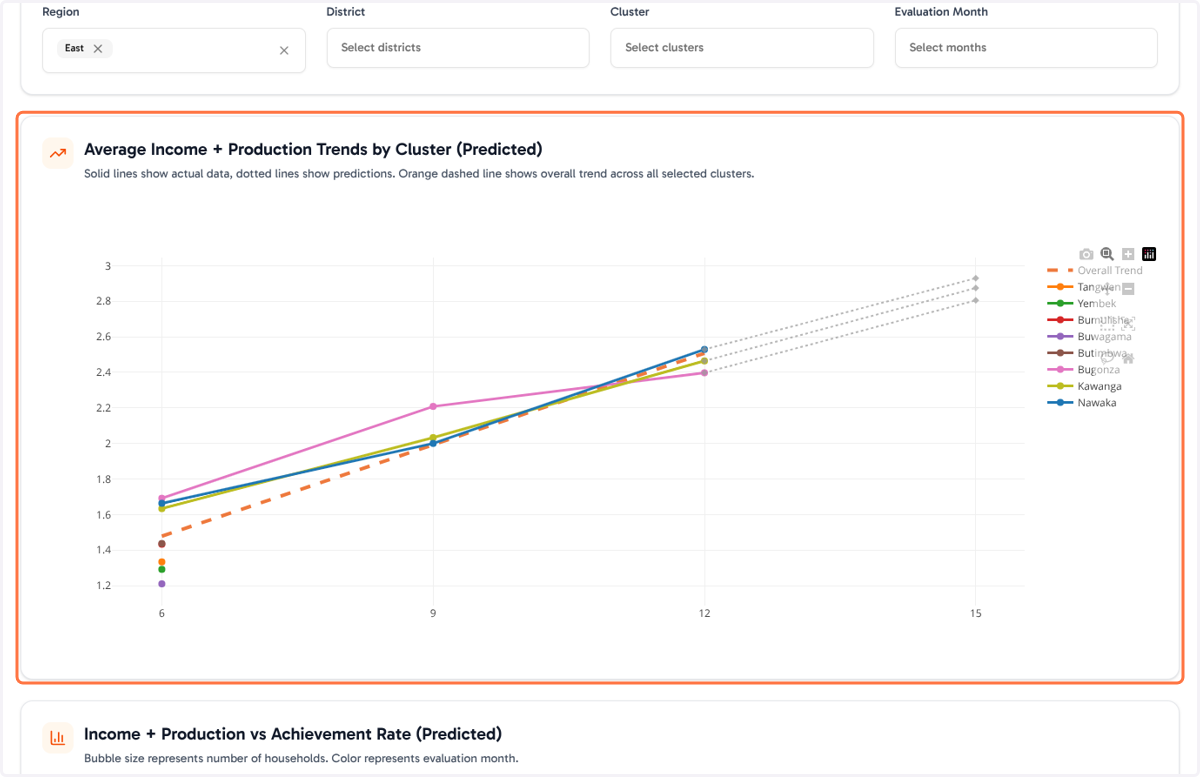Toggle Butimbwa legend entry

1088,353
